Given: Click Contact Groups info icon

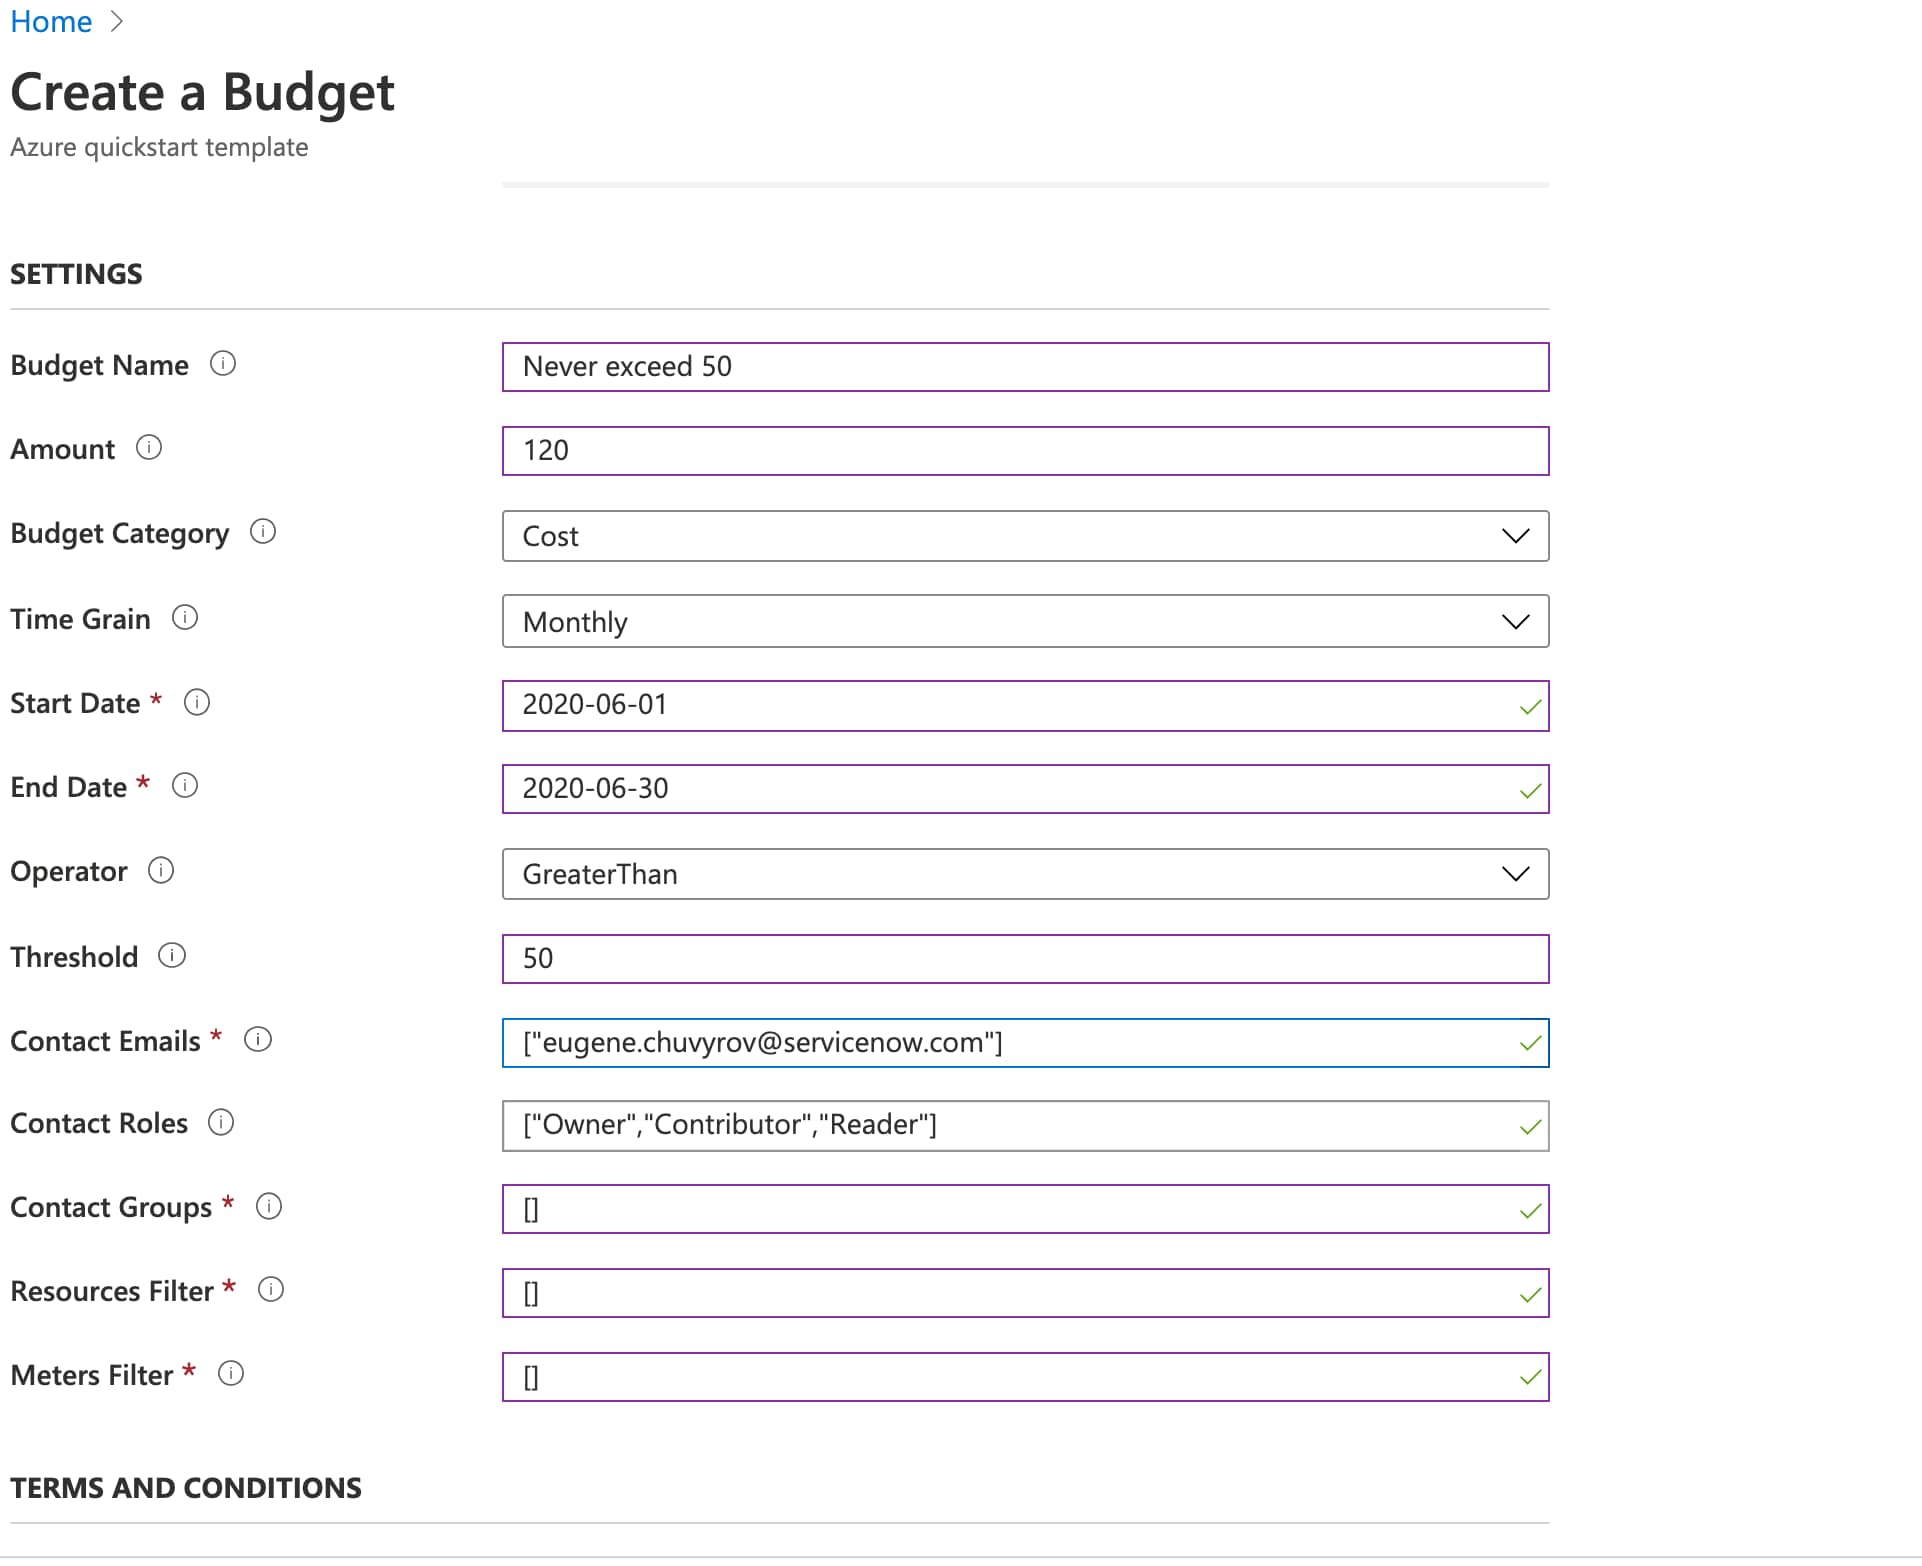Looking at the screenshot, I should click(x=269, y=1207).
